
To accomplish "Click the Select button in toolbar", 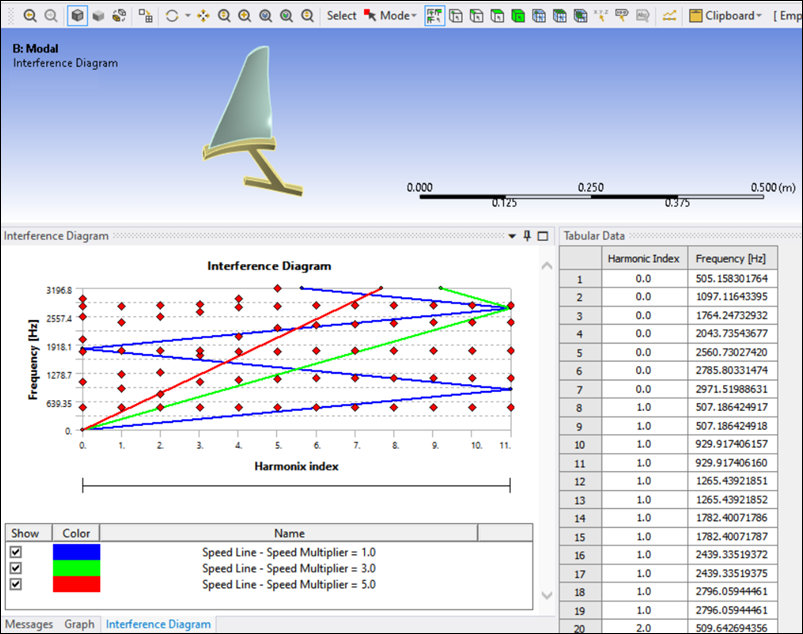I will (x=341, y=16).
